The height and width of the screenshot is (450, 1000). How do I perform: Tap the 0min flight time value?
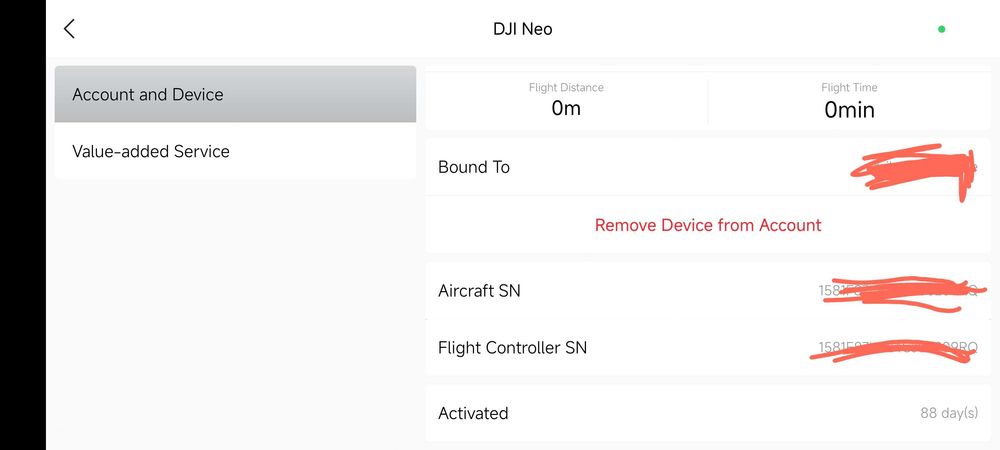click(849, 109)
